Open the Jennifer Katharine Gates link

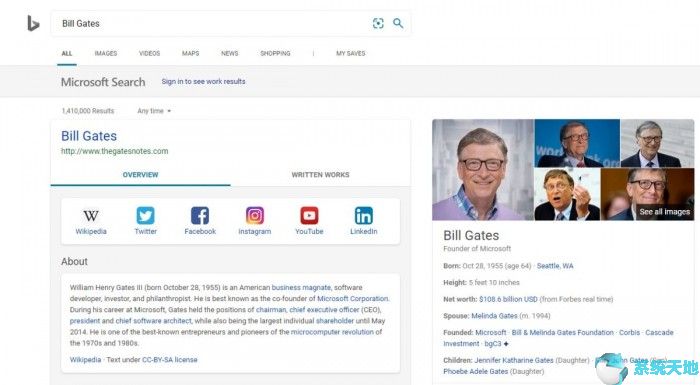click(514, 360)
